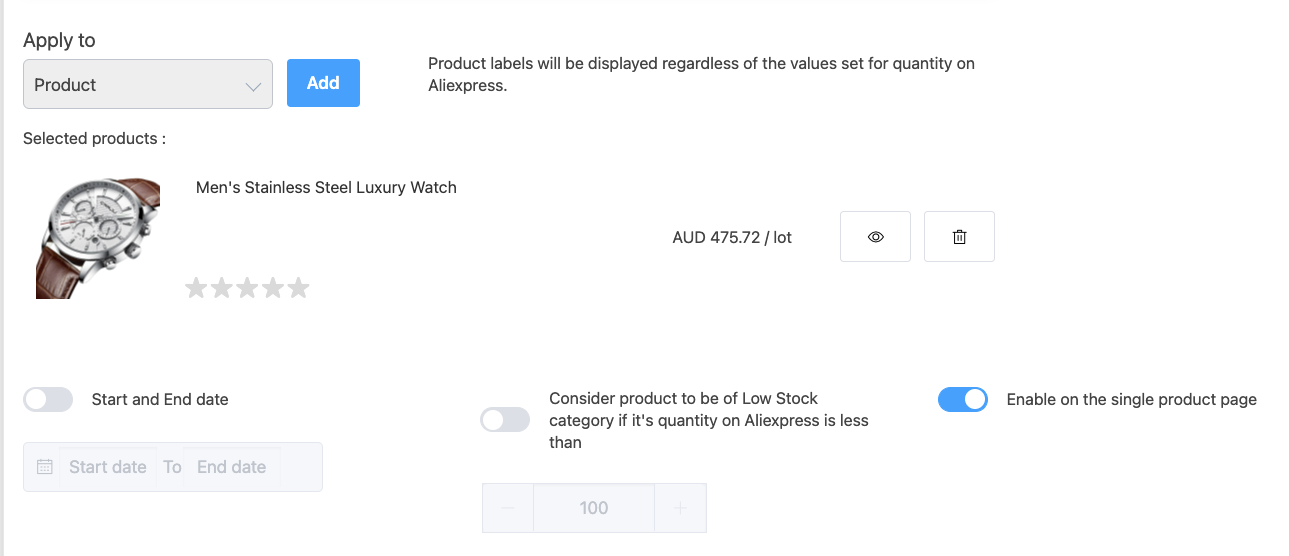Screen dimensions: 1289x556
Task: Open the Apply to Product dropdown
Action: click(x=148, y=85)
